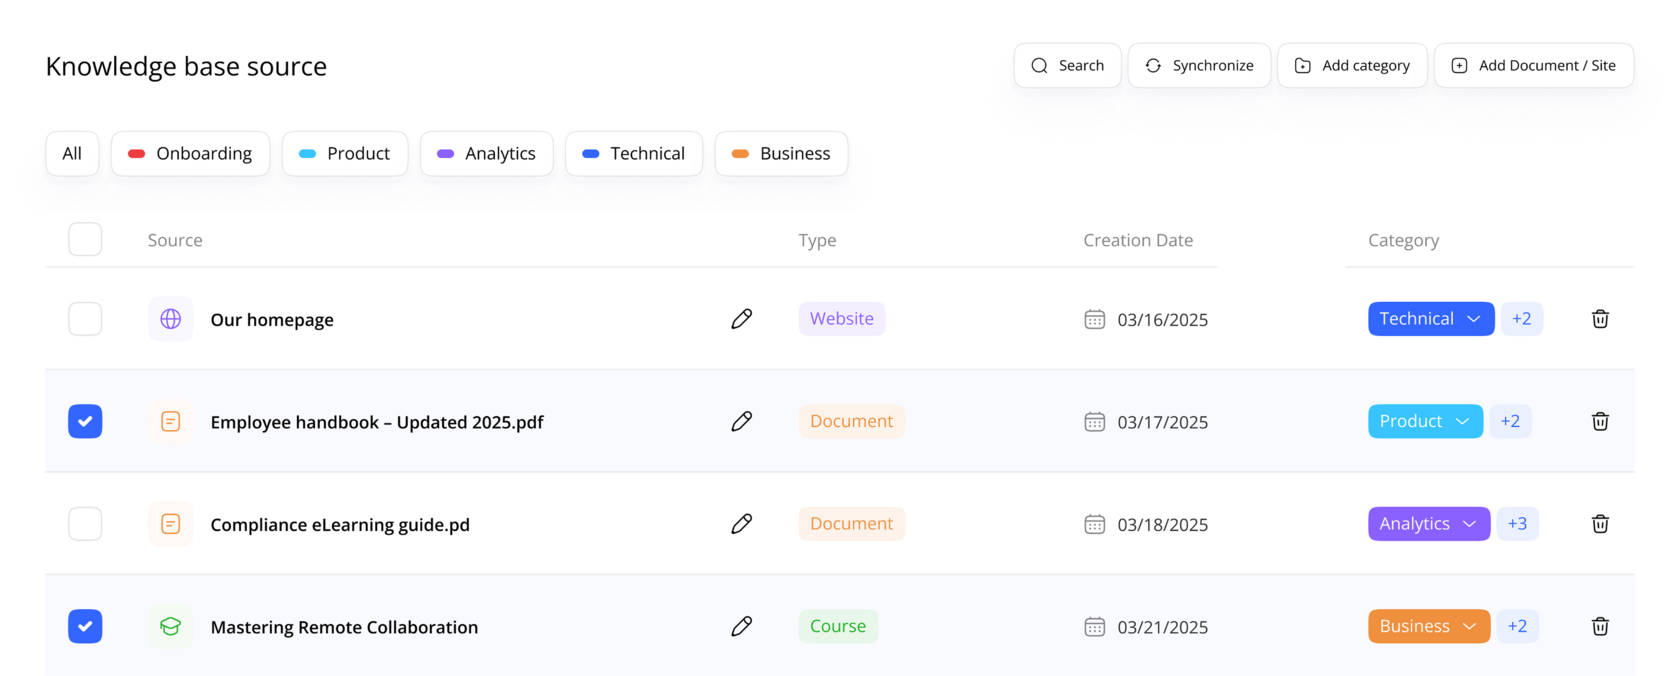Filter by Onboarding category
Image resolution: width=1680 pixels, height=676 pixels.
(190, 153)
